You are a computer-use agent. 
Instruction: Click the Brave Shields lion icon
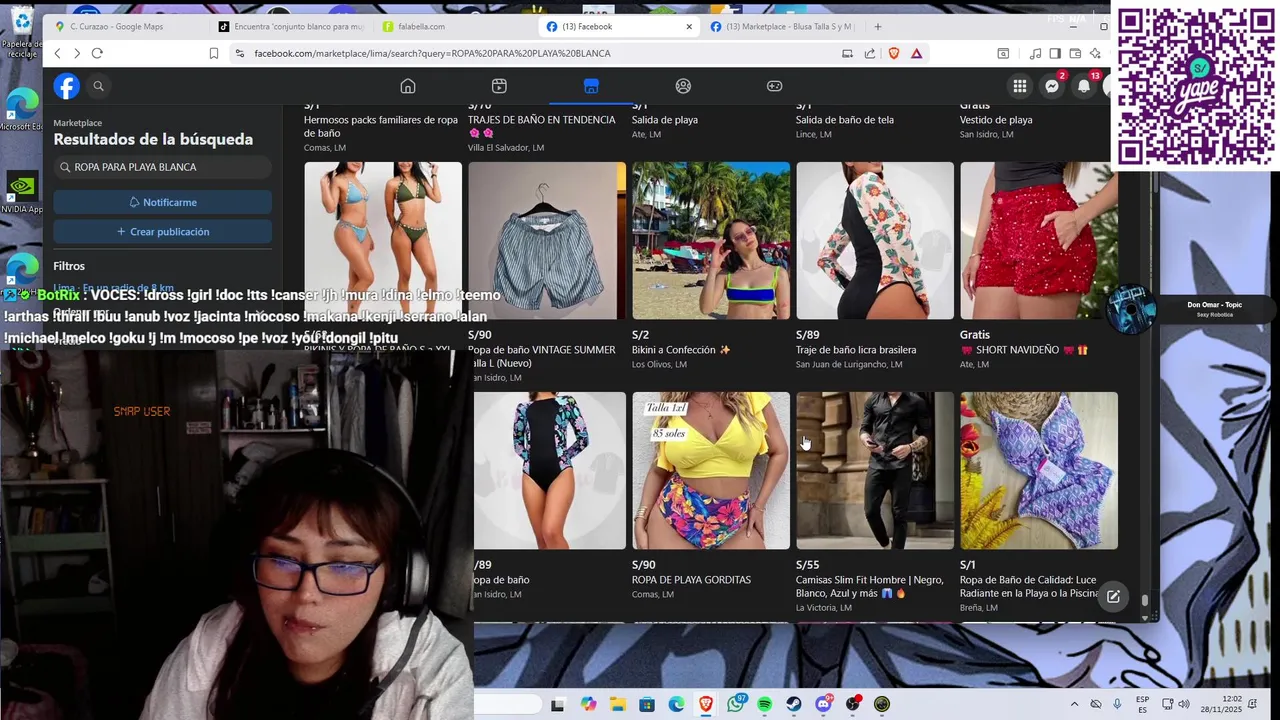pos(894,53)
